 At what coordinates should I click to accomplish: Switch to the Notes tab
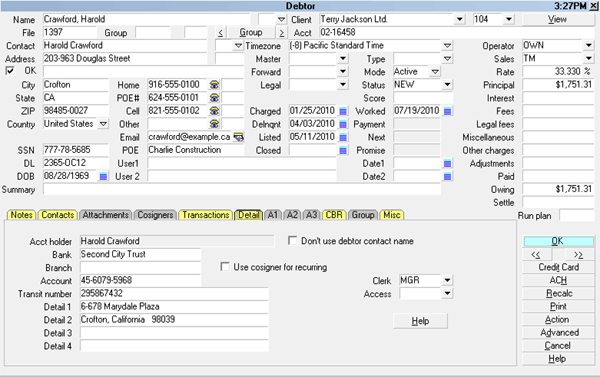coord(21,215)
